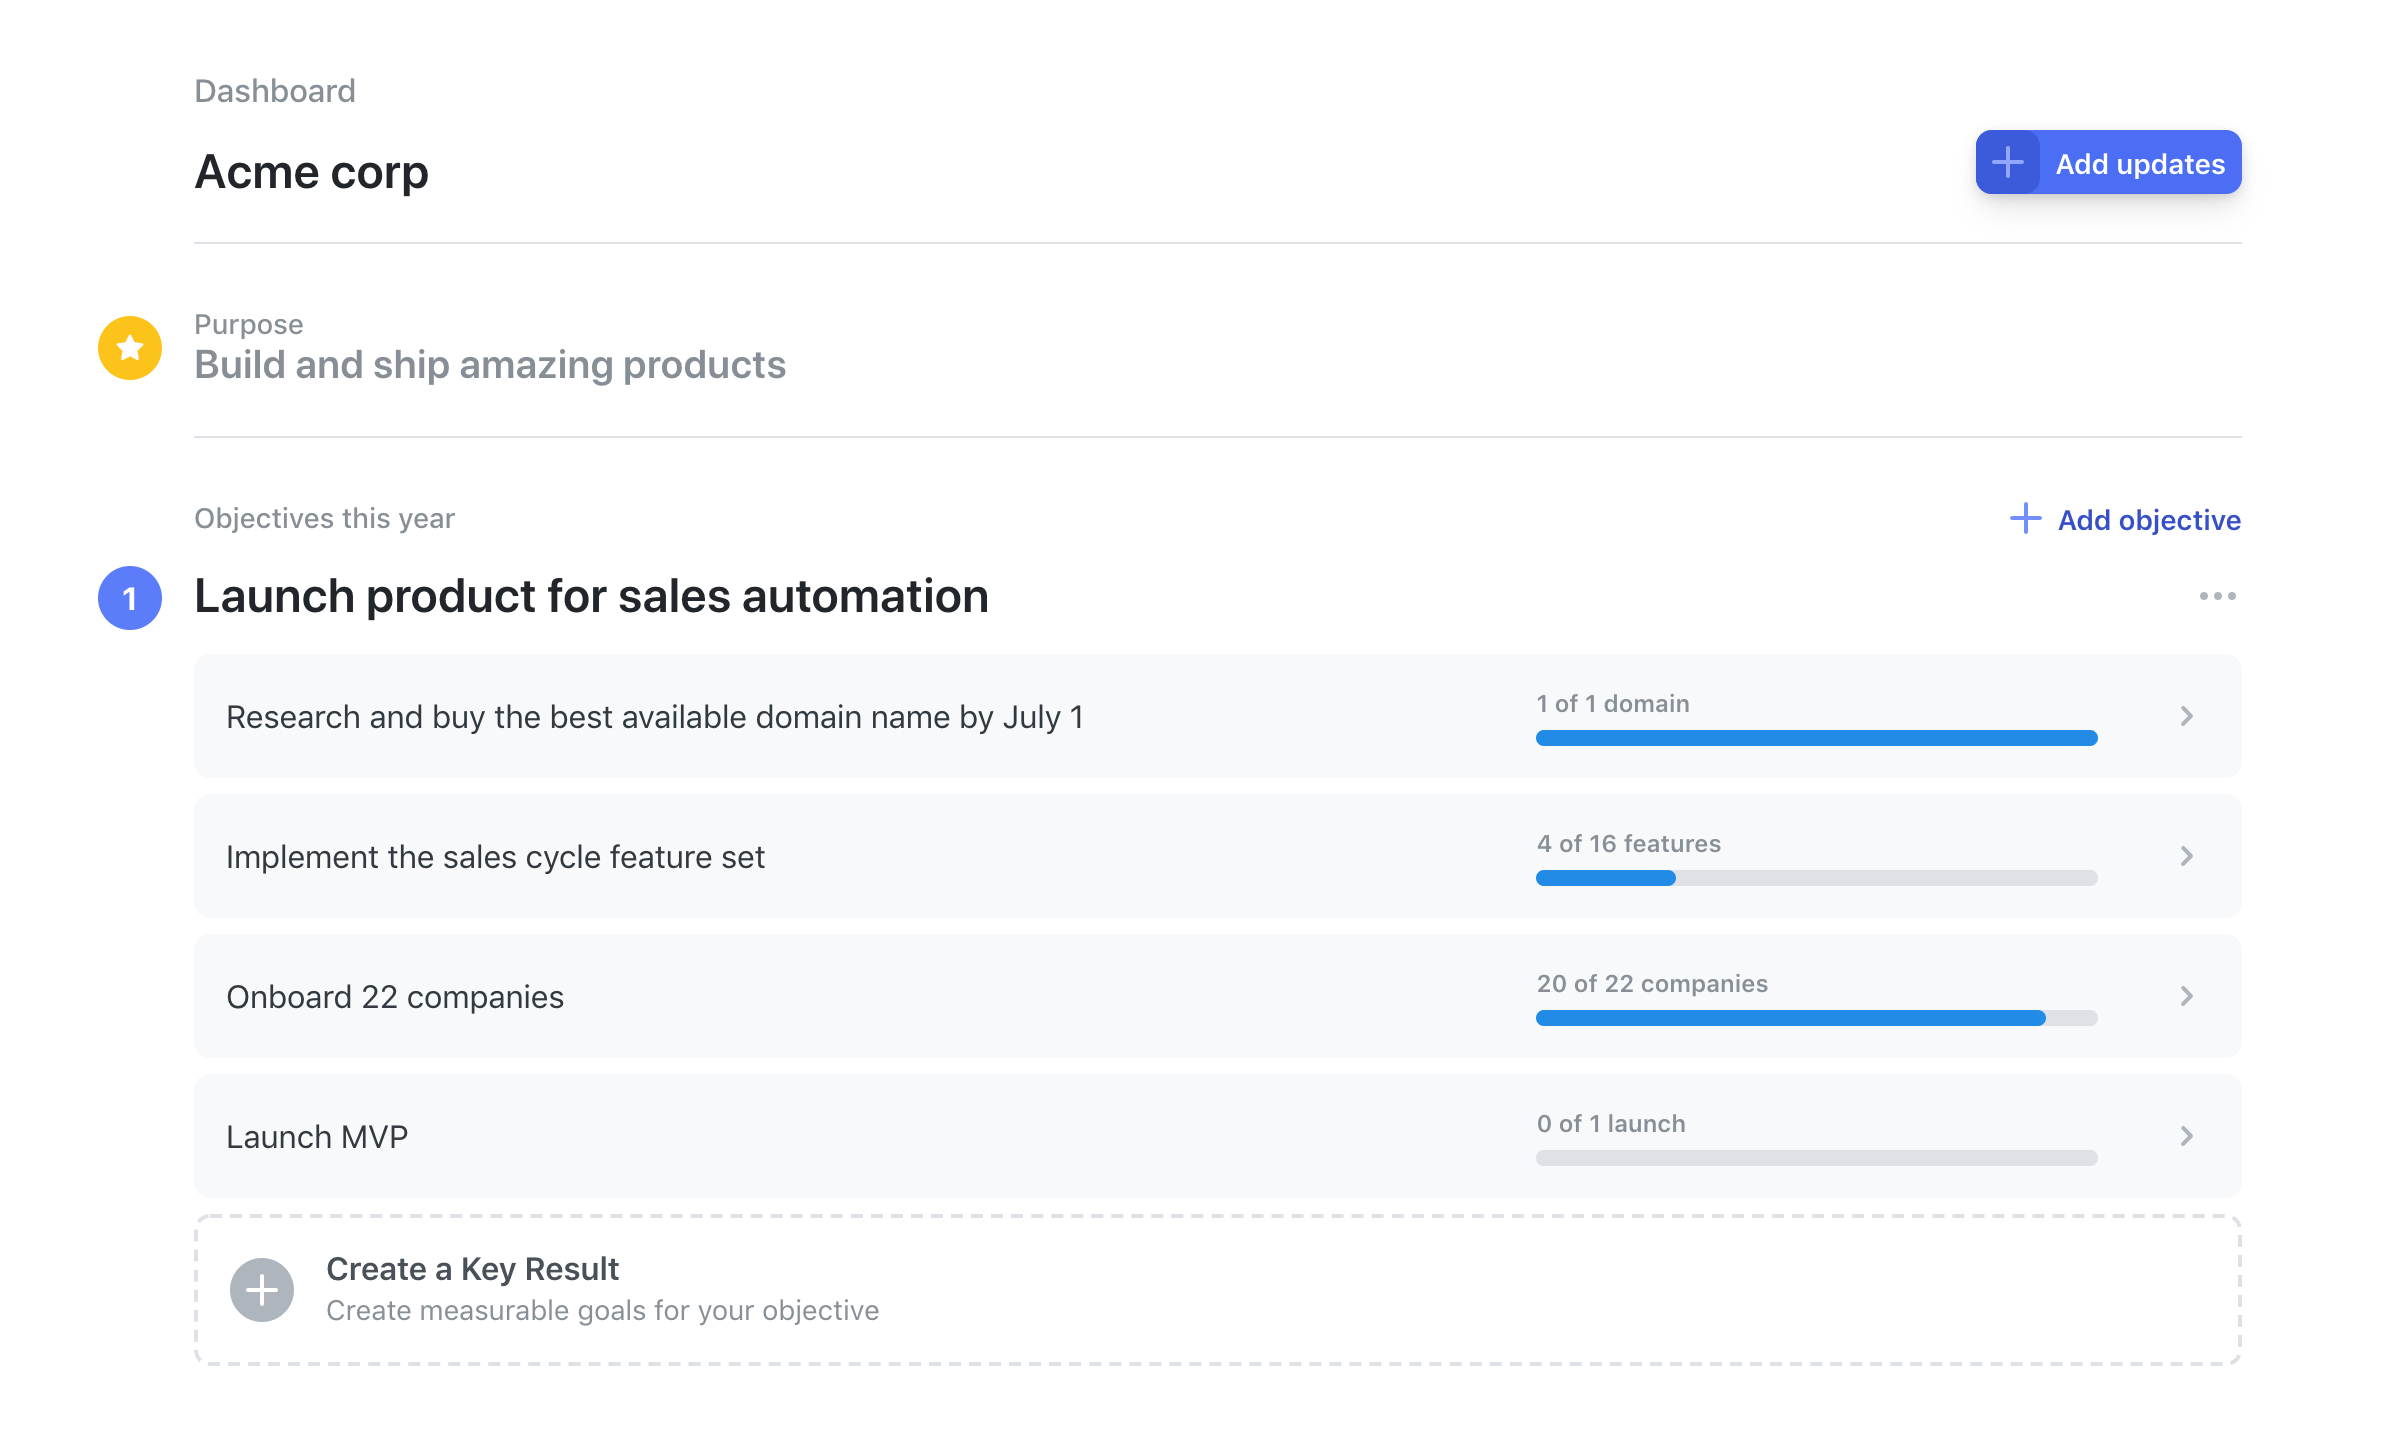The width and height of the screenshot is (2402, 1430).
Task: Open the three-dot menu for the objective
Action: click(x=2217, y=596)
